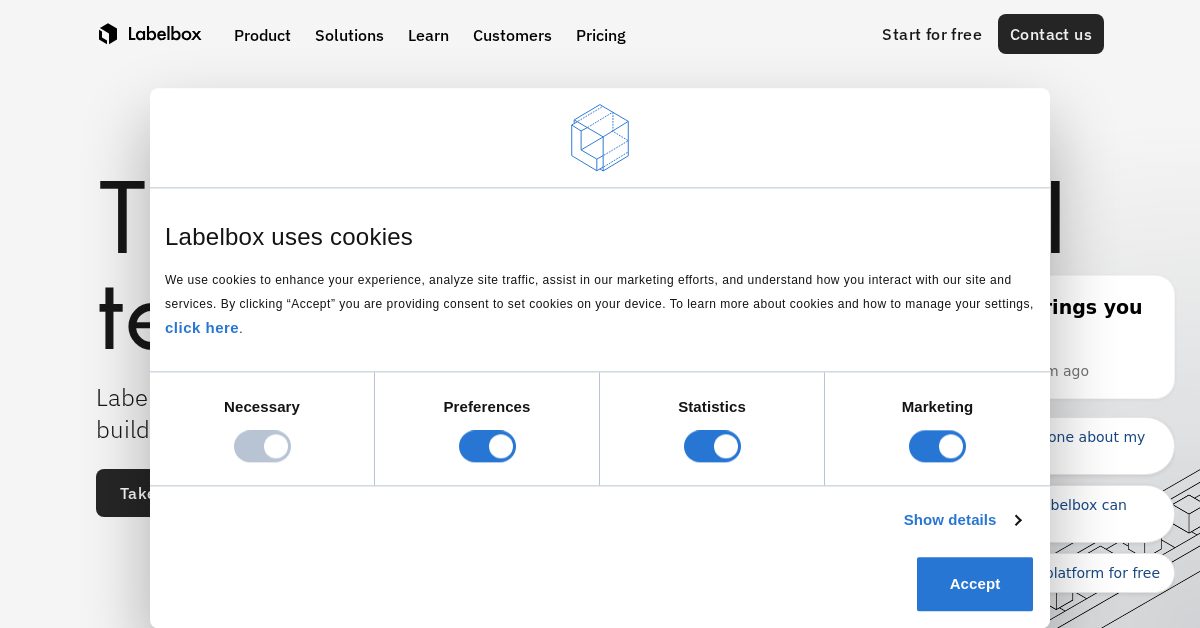Select chat option containing 'belbox can'
1200x628 pixels.
[x=1110, y=514]
